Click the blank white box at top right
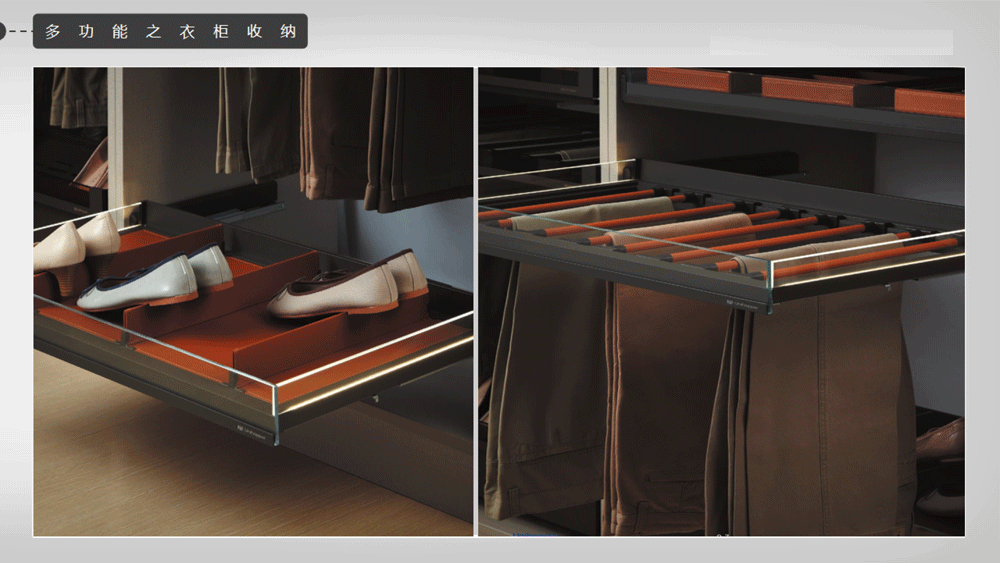Viewport: 1000px width, 563px height. pos(830,42)
